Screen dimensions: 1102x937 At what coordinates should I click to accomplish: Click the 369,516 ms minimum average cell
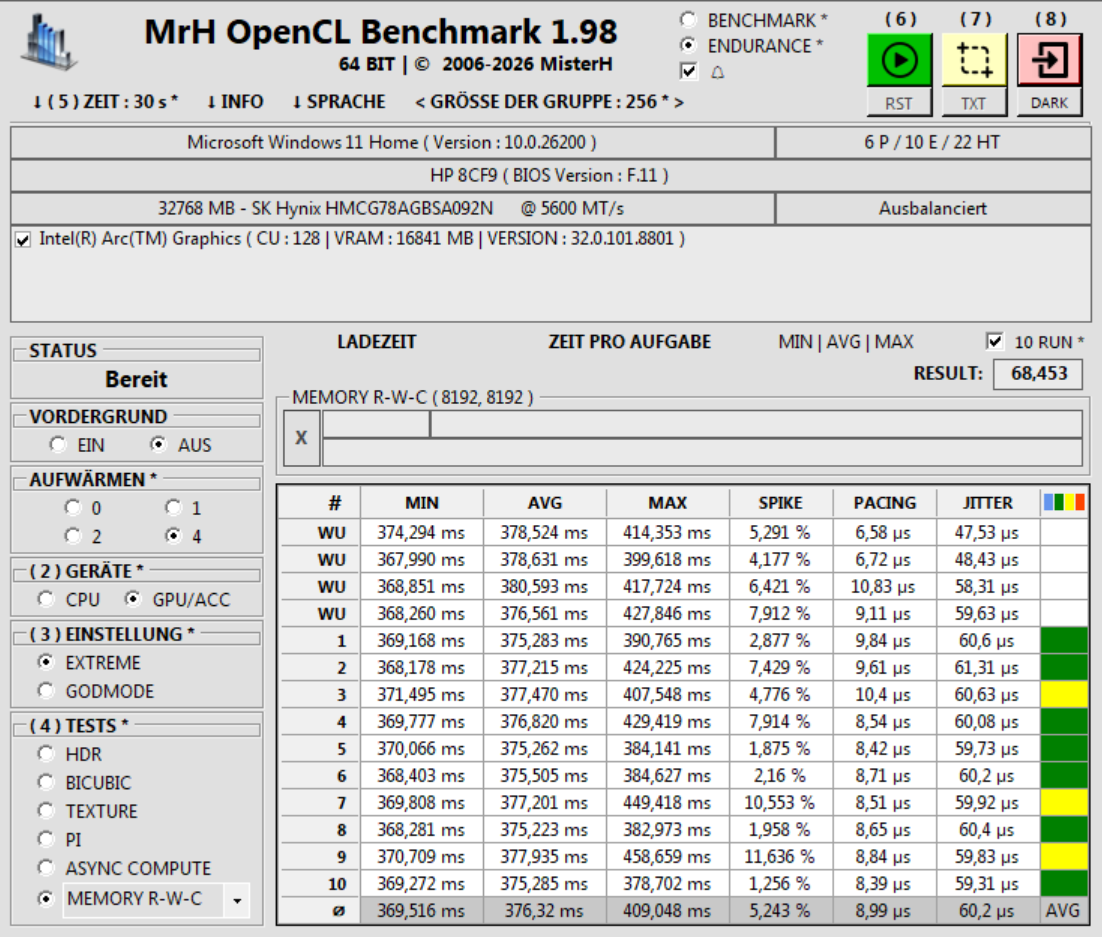point(421,910)
